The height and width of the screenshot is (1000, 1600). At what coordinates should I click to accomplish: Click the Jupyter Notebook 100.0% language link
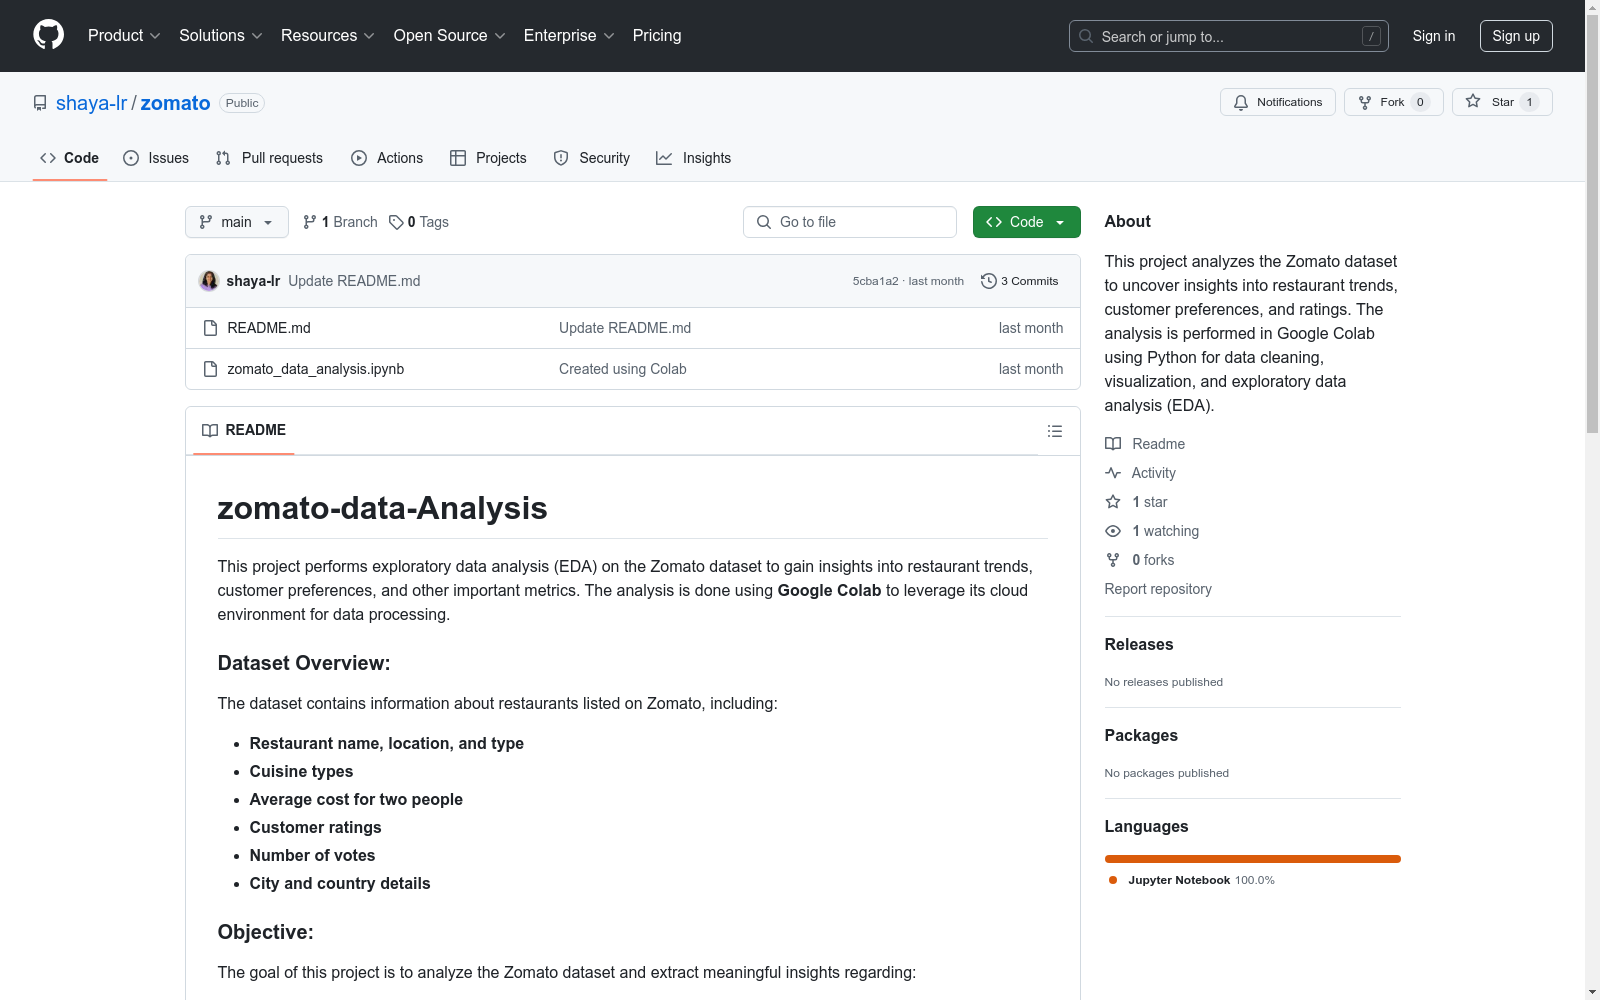pos(1192,880)
